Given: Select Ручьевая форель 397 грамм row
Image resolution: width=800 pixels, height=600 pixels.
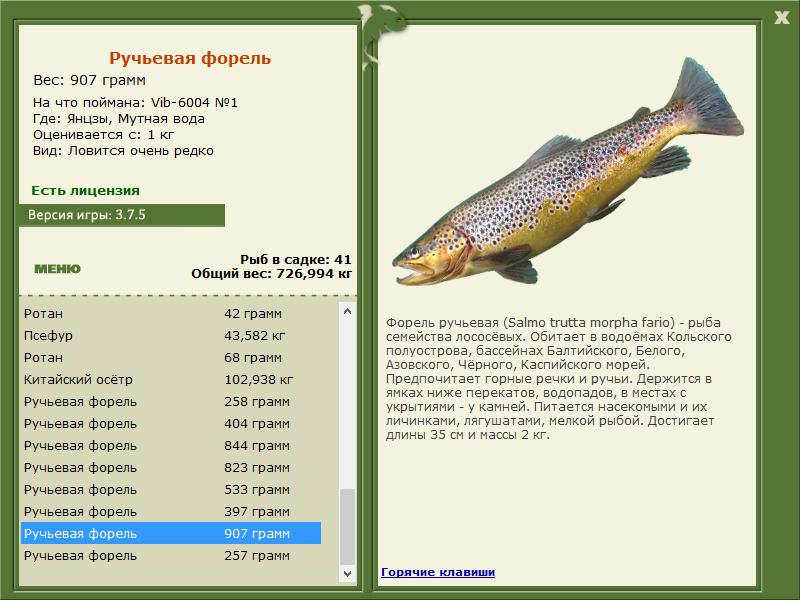Looking at the screenshot, I should coord(171,511).
